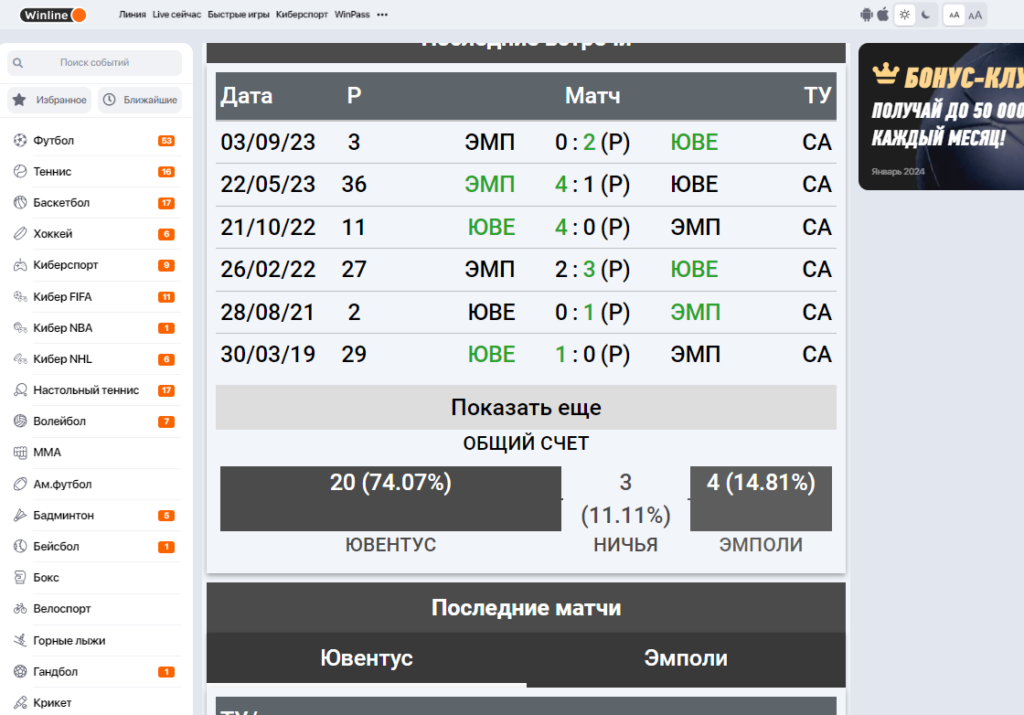Open the Футбол category label

pyautogui.click(x=54, y=140)
